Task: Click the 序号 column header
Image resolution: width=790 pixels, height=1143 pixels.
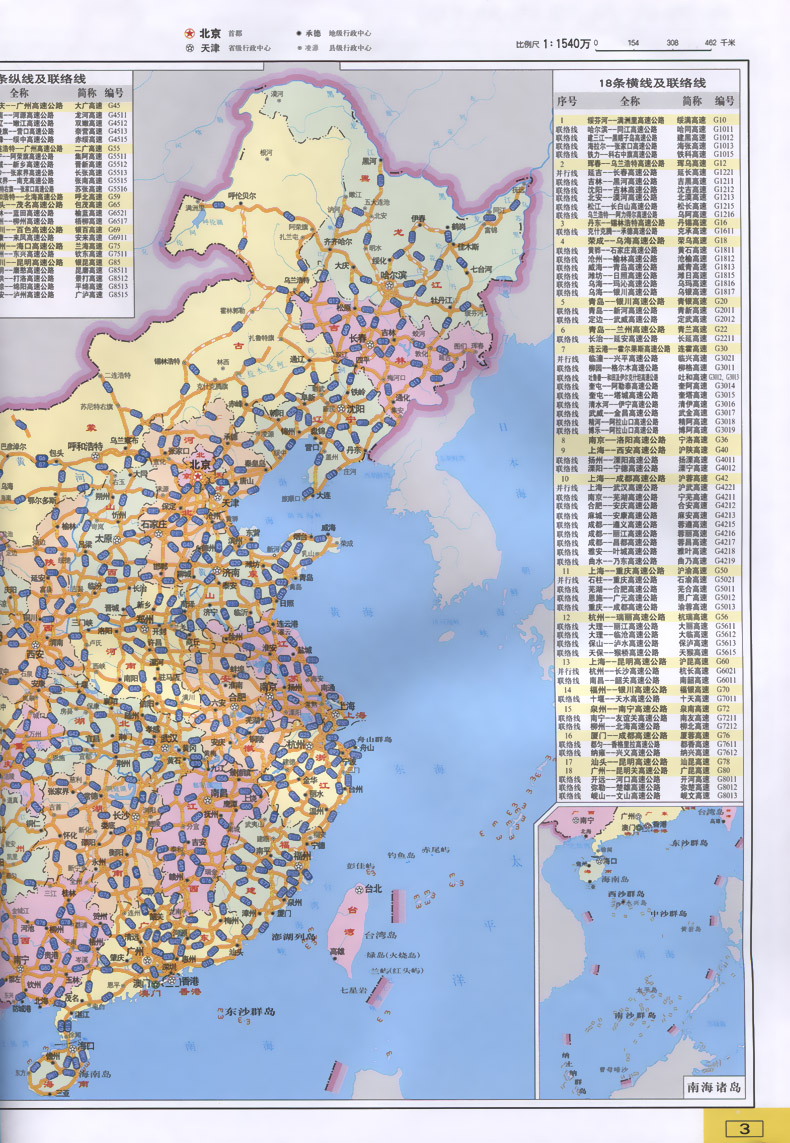Action: coord(567,101)
